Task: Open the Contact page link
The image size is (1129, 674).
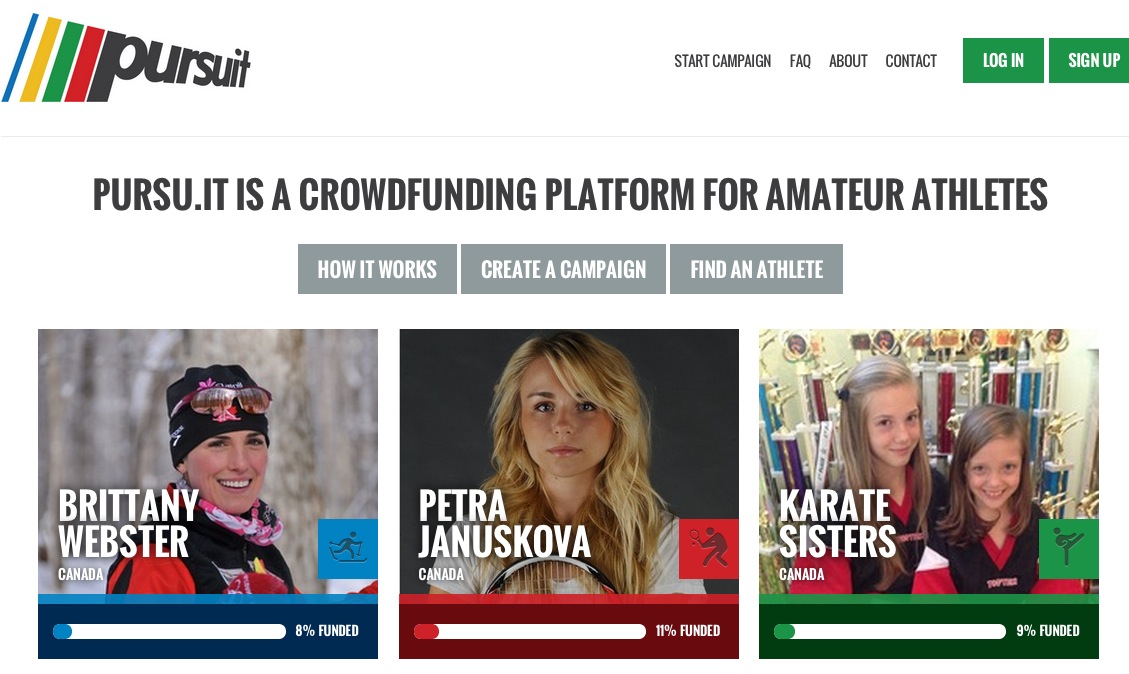Action: (911, 61)
